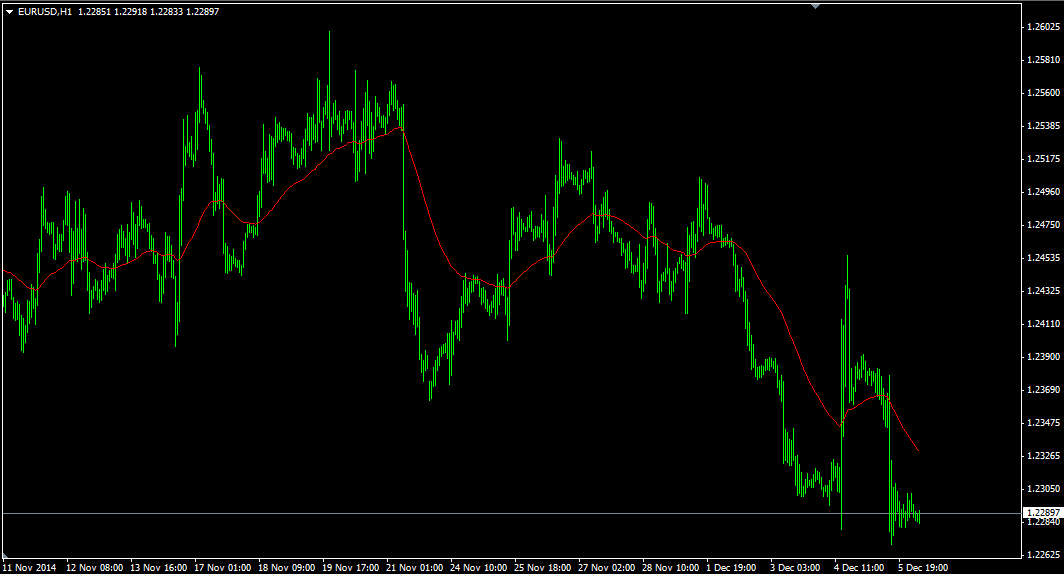Click the 4 Dec 11:00 time label
The width and height of the screenshot is (1064, 574).
(859, 567)
